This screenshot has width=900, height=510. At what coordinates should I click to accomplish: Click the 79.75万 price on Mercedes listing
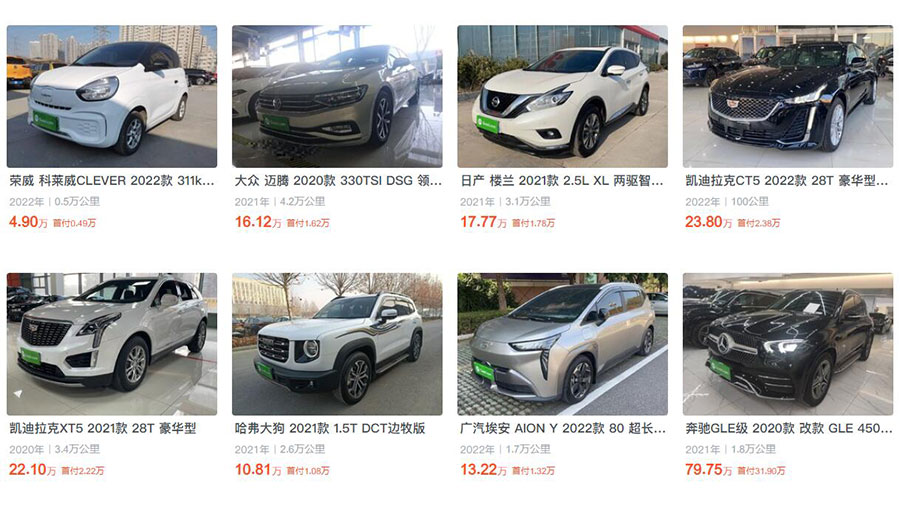pos(708,470)
